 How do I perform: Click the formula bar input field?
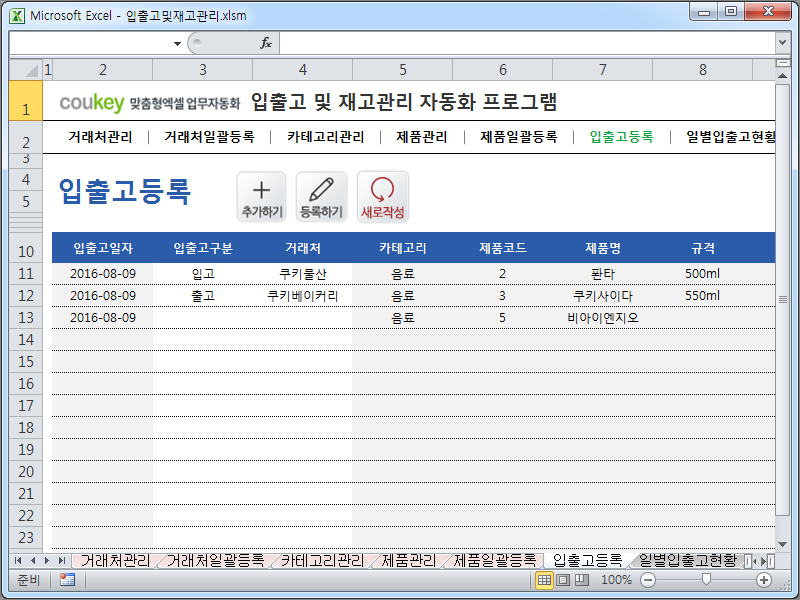click(x=527, y=43)
